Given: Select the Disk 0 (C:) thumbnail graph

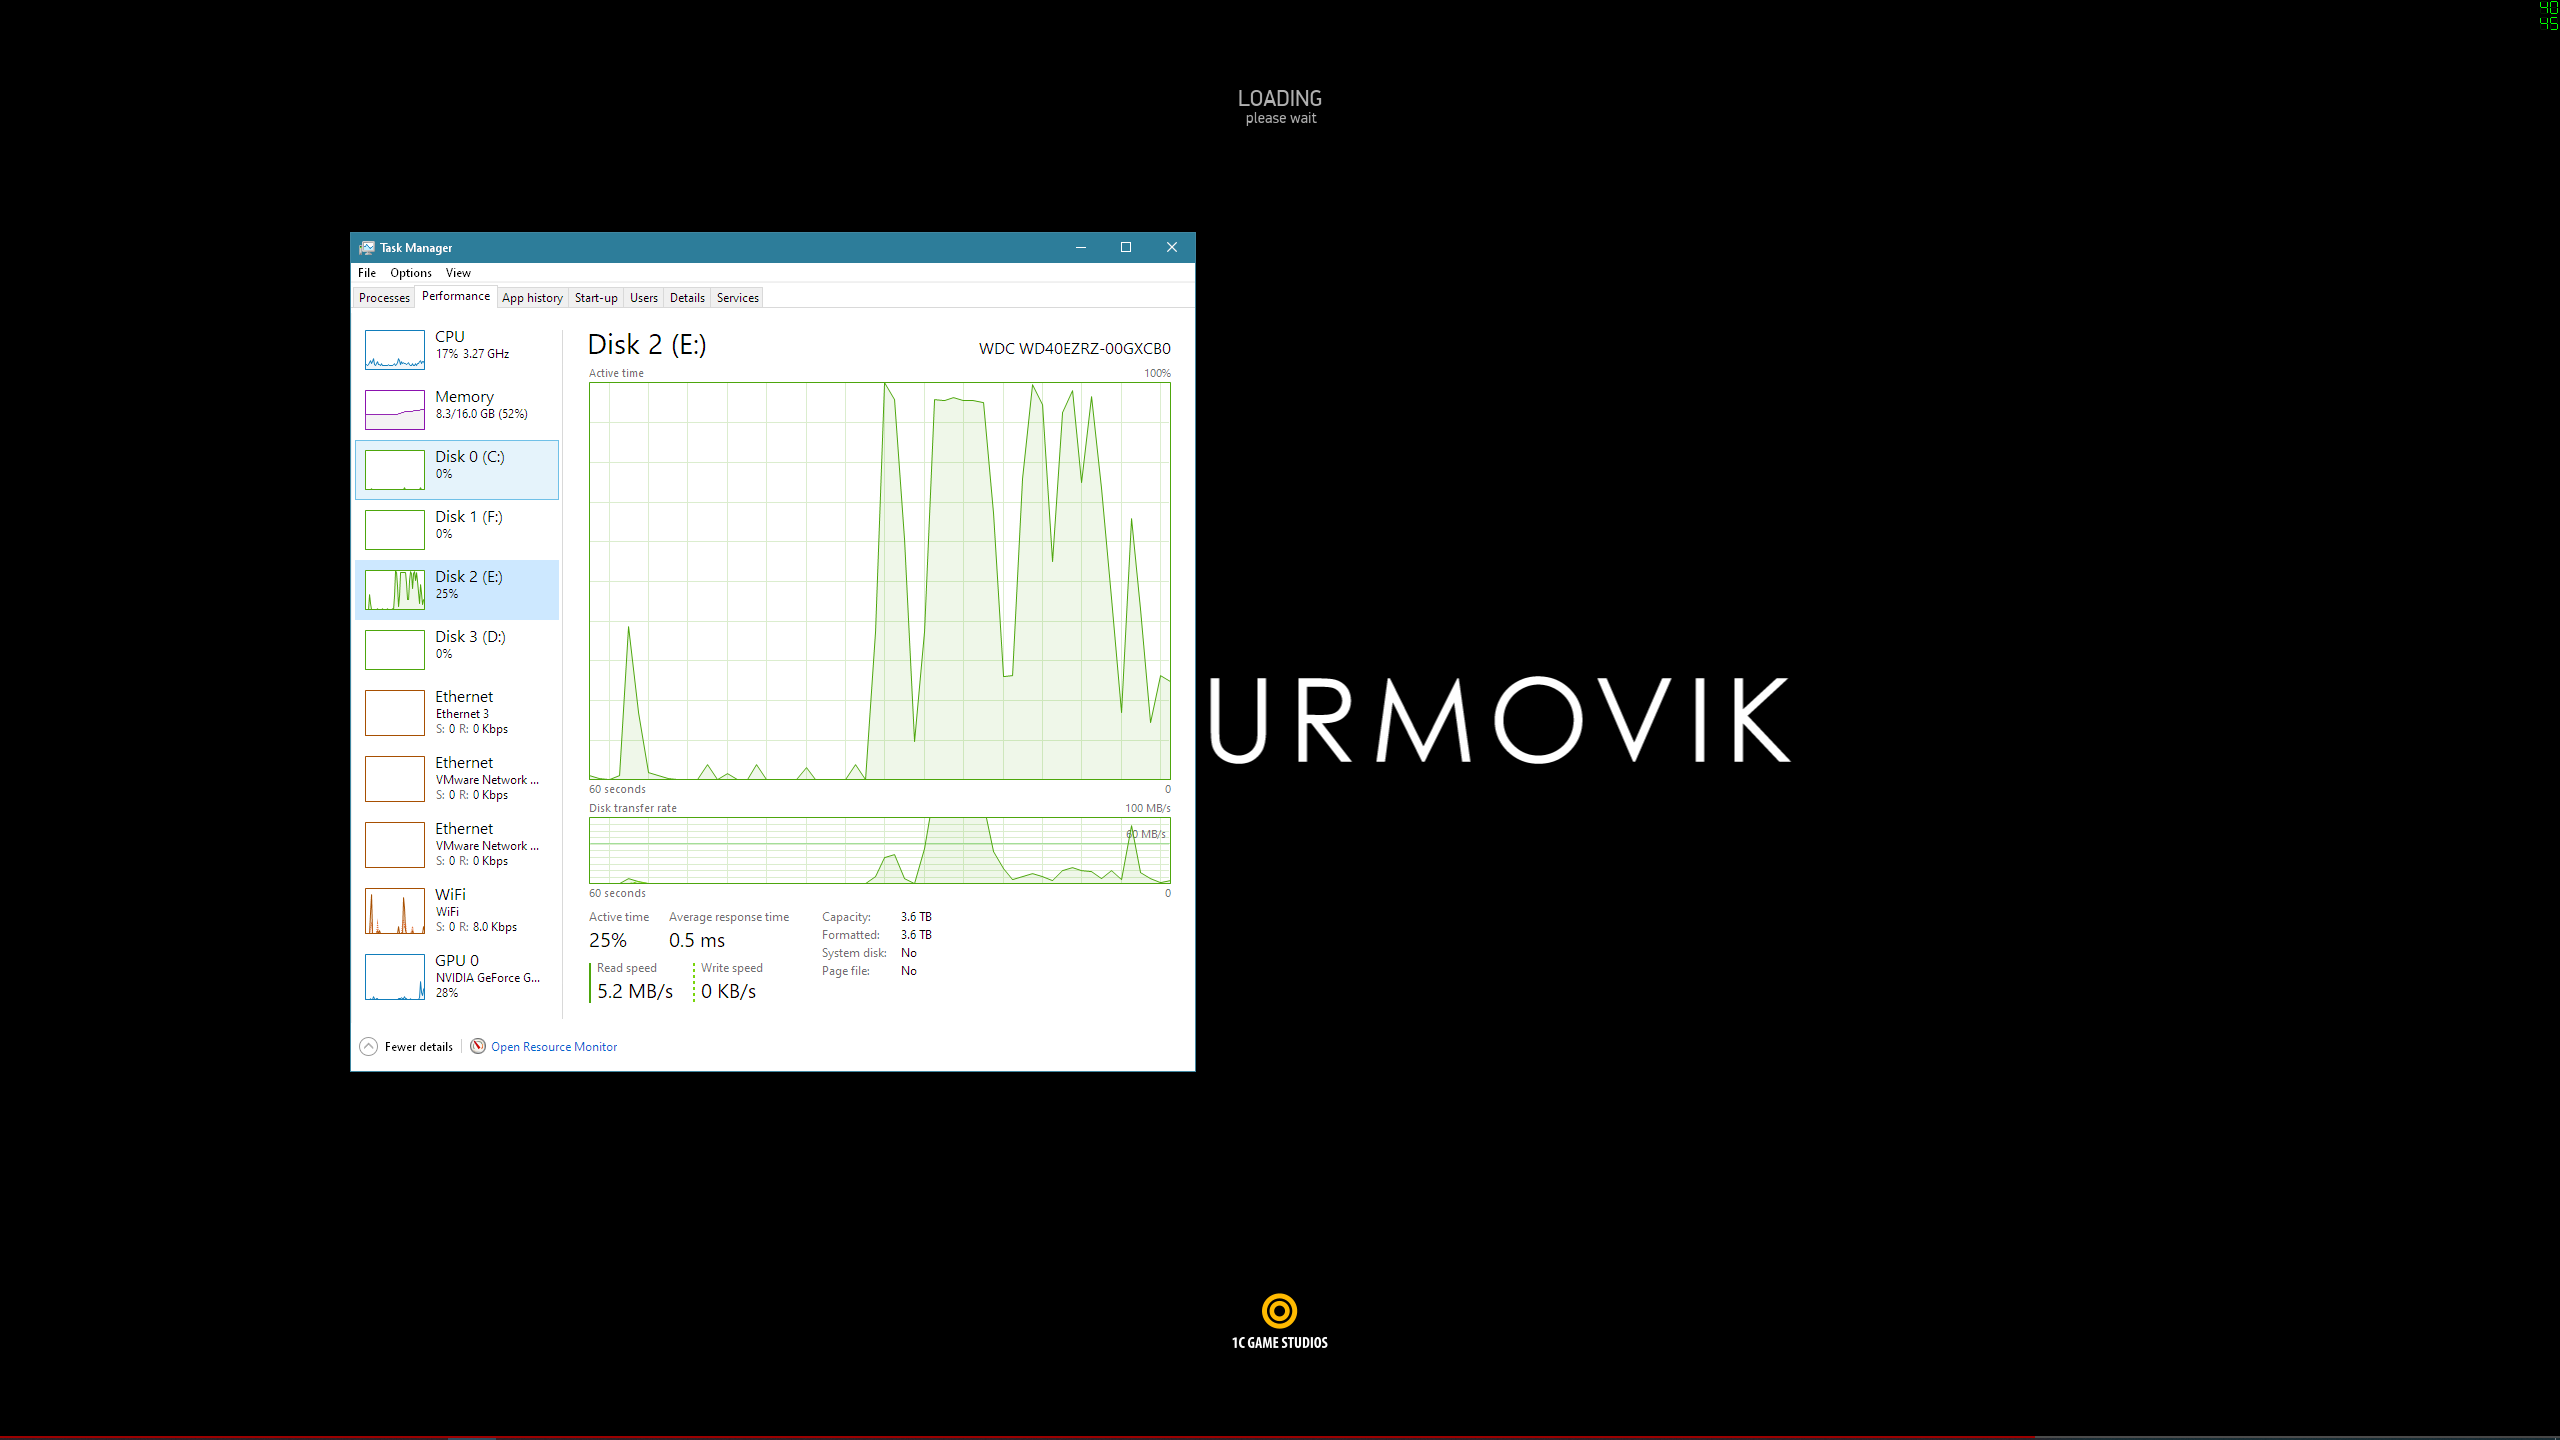Looking at the screenshot, I should (x=395, y=470).
